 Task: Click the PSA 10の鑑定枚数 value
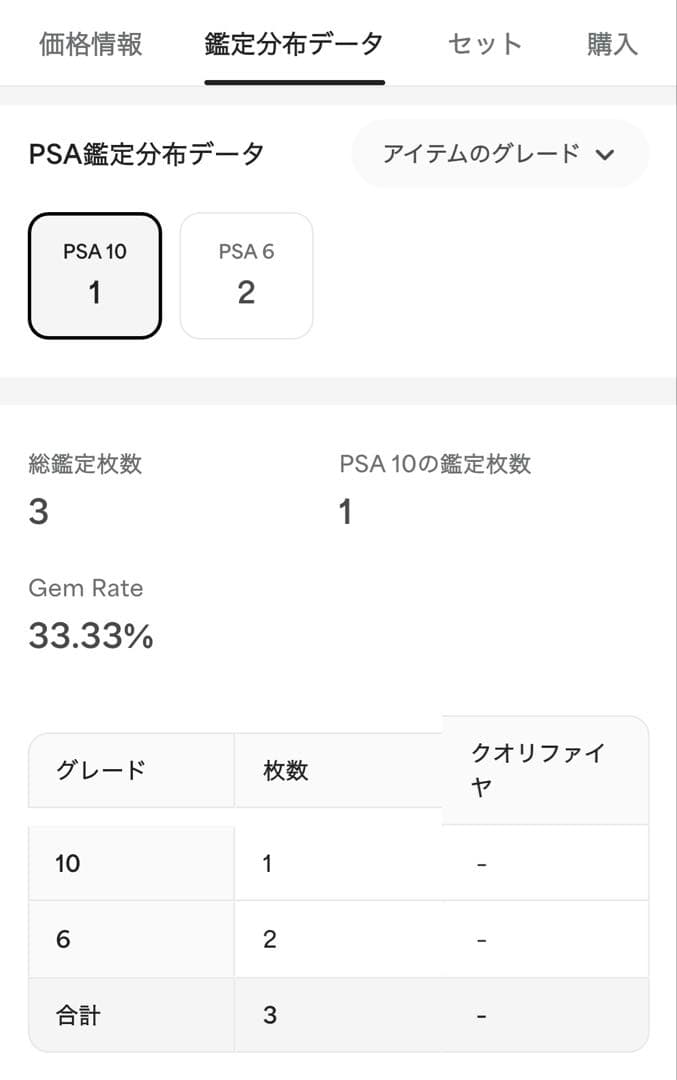[346, 512]
